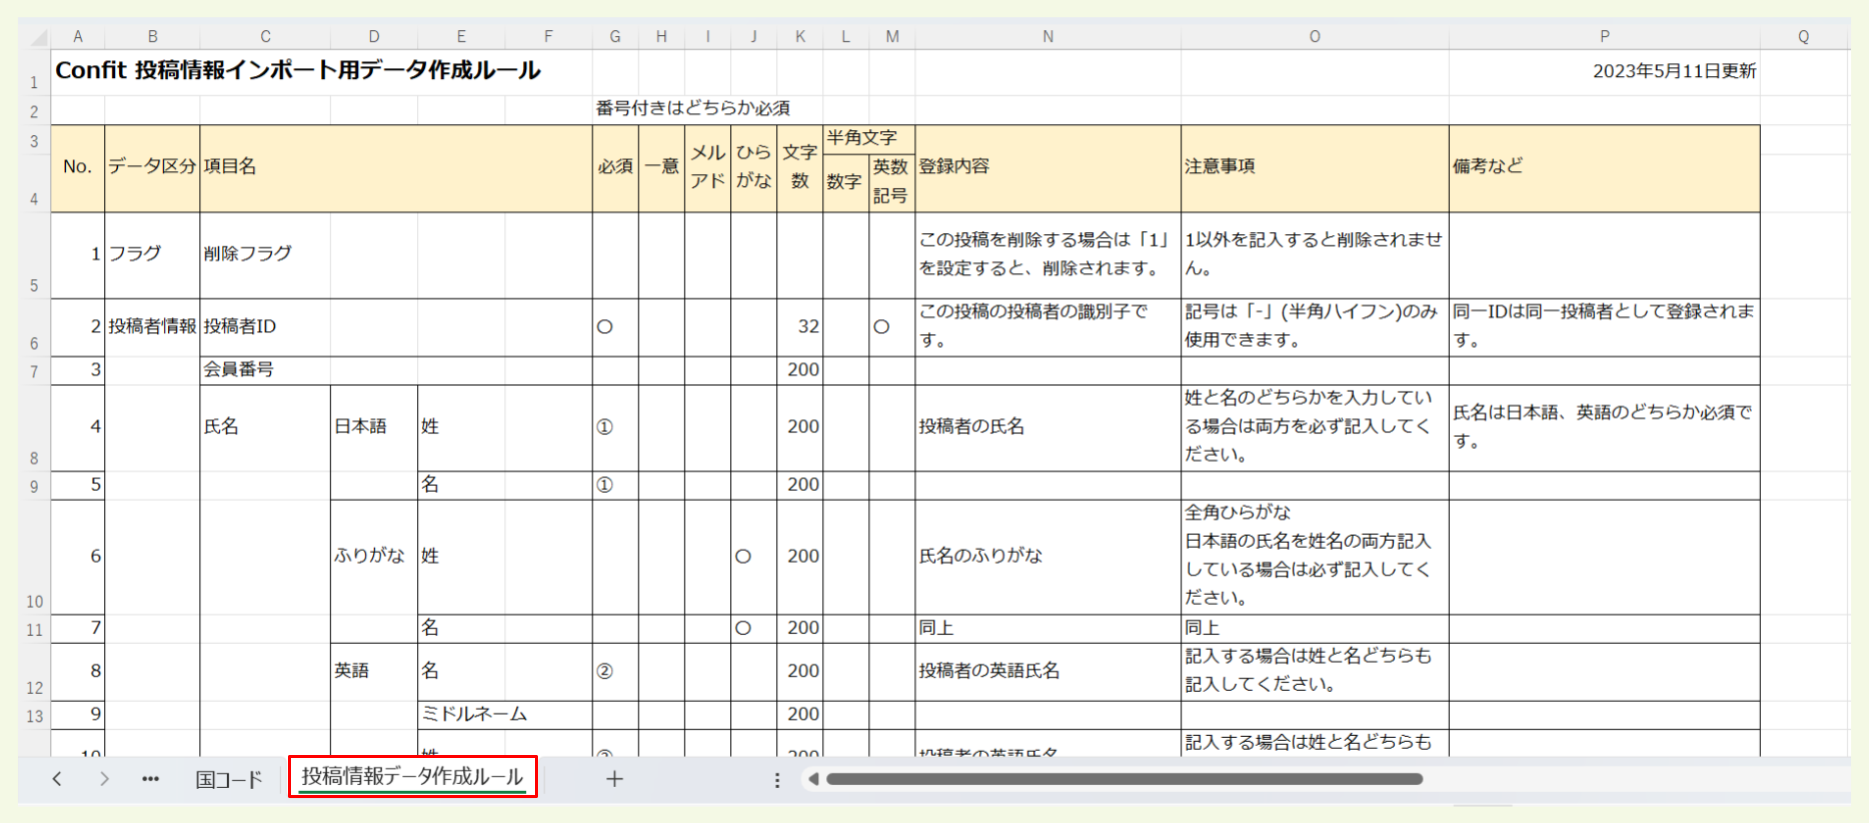Screen dimensions: 1869x823
Task: Click the '一意' header cell
Action: 661,167
